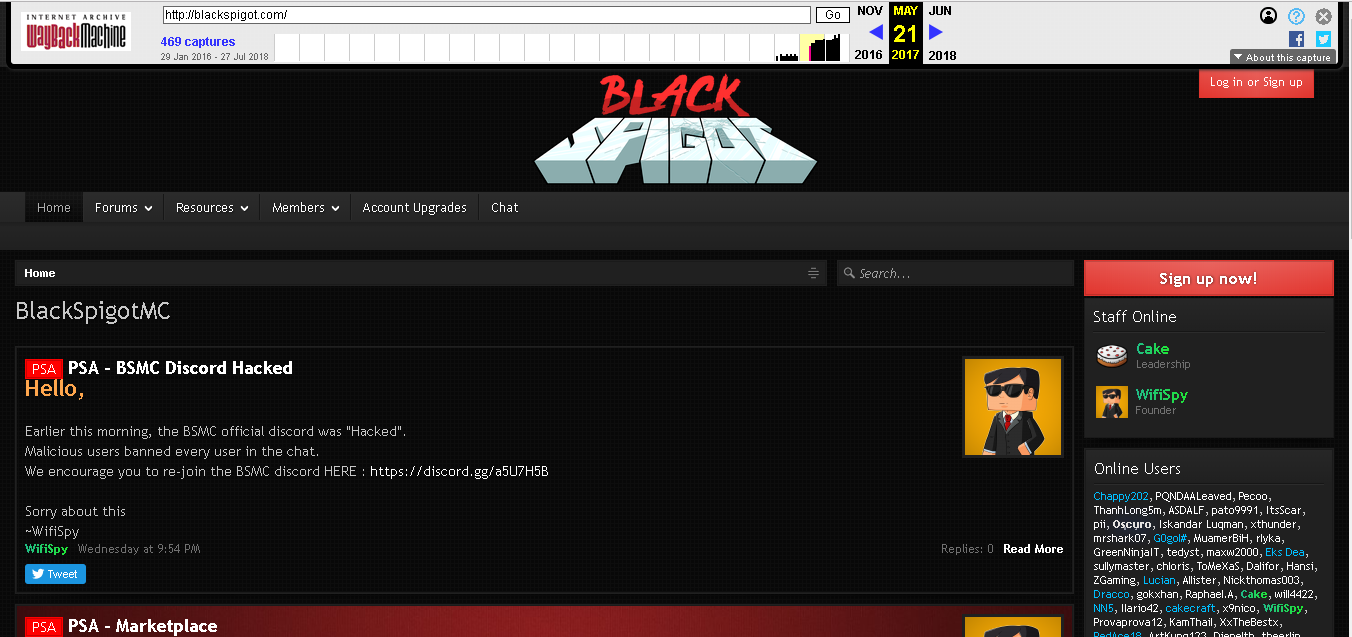Image resolution: width=1352 pixels, height=637 pixels.
Task: Open PQNDAALeaved in Online Users
Action: pyautogui.click(x=1193, y=496)
